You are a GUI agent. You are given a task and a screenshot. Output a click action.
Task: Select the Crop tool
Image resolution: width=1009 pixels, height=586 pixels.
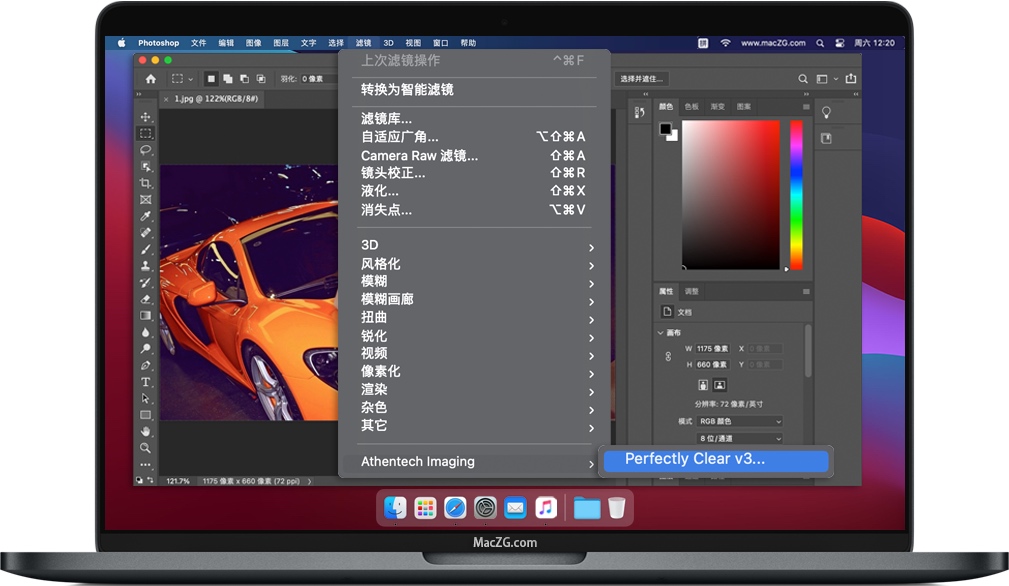pyautogui.click(x=145, y=184)
